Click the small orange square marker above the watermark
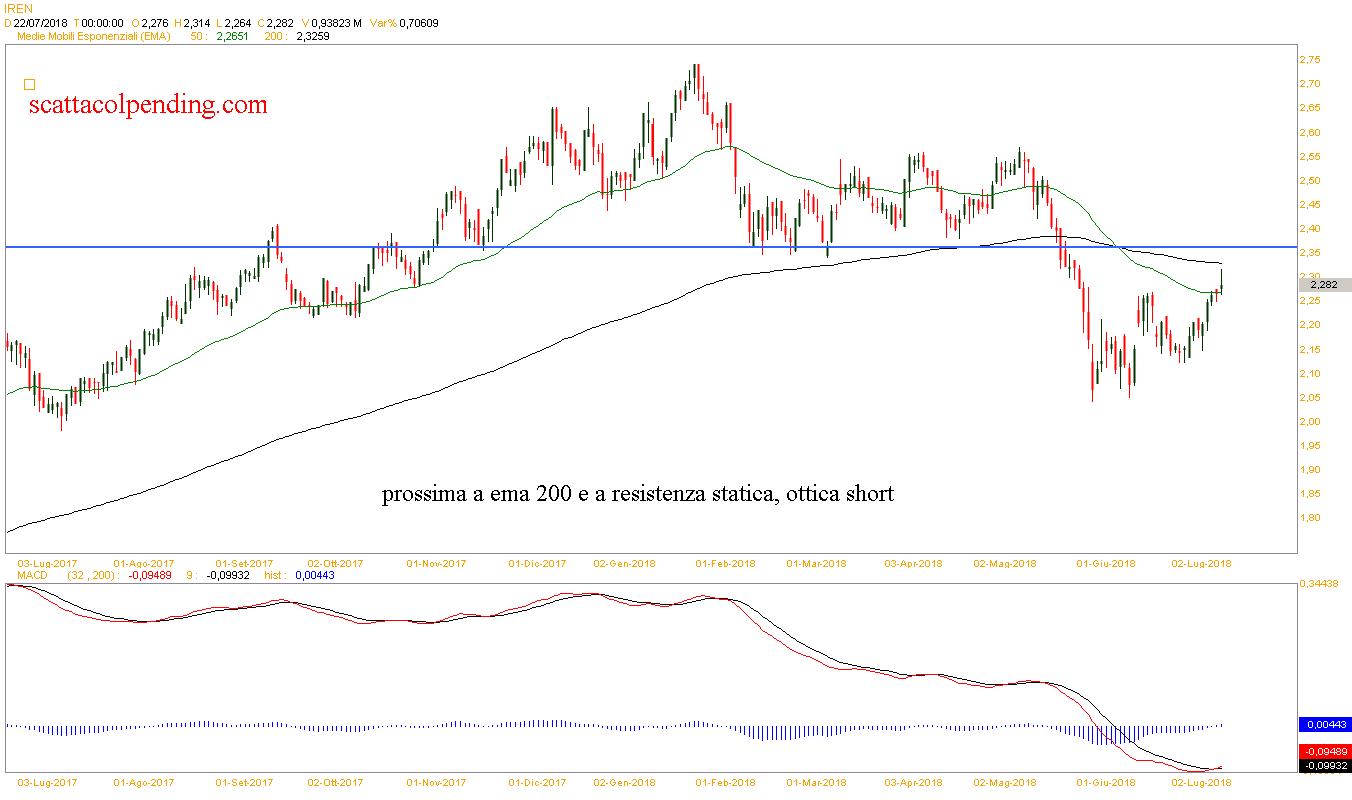This screenshot has height=800, width=1352. [x=29, y=85]
